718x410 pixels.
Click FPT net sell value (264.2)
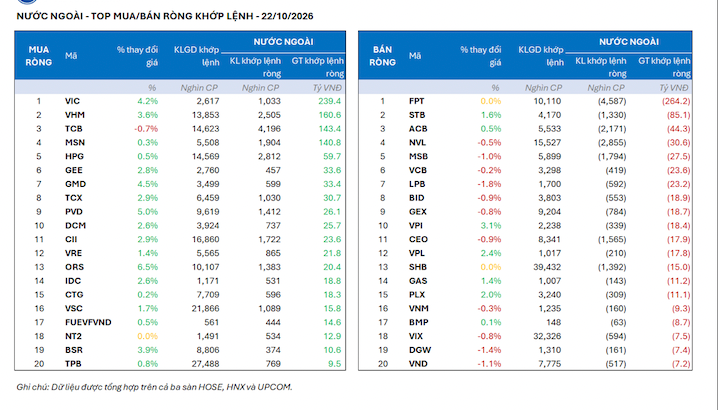click(x=676, y=101)
